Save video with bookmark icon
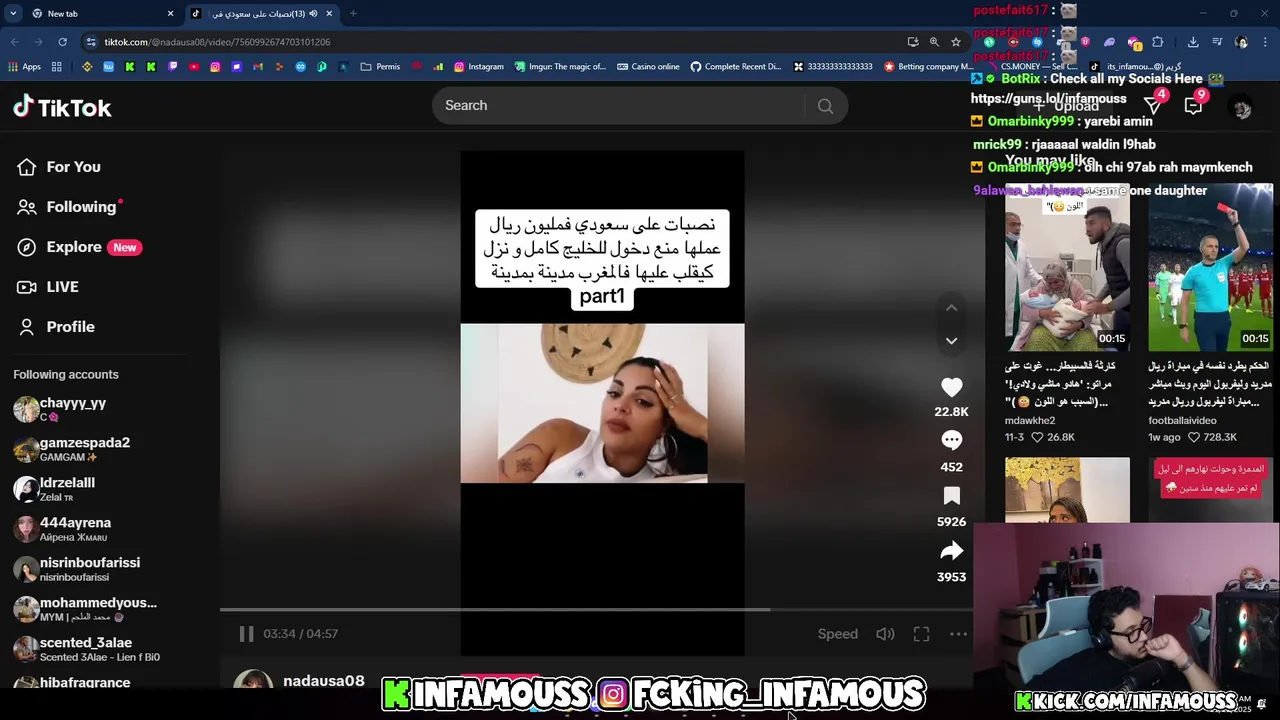The image size is (1280, 720). point(951,496)
